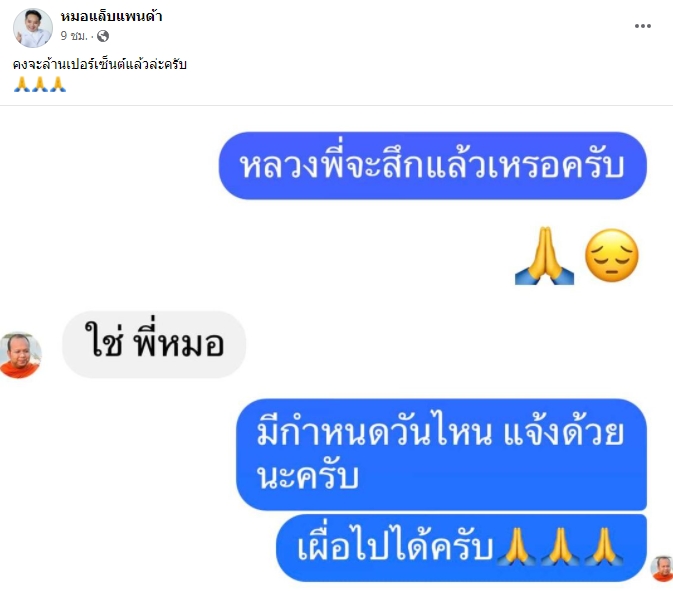Open the three-dot post options menu
The height and width of the screenshot is (591, 673).
pos(643,26)
